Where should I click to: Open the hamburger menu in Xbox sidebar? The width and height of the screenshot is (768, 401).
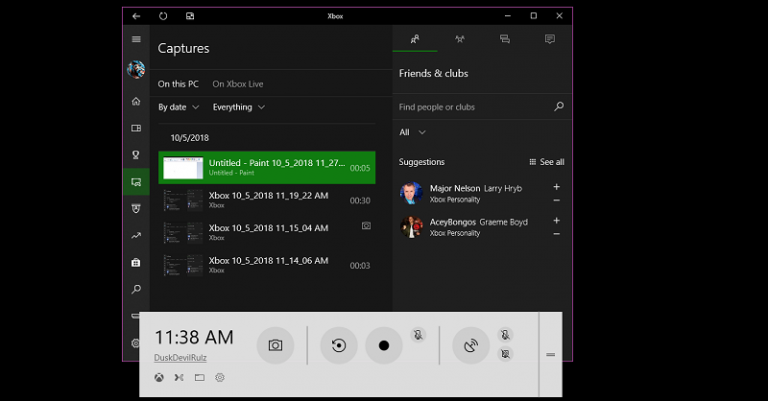pos(136,39)
